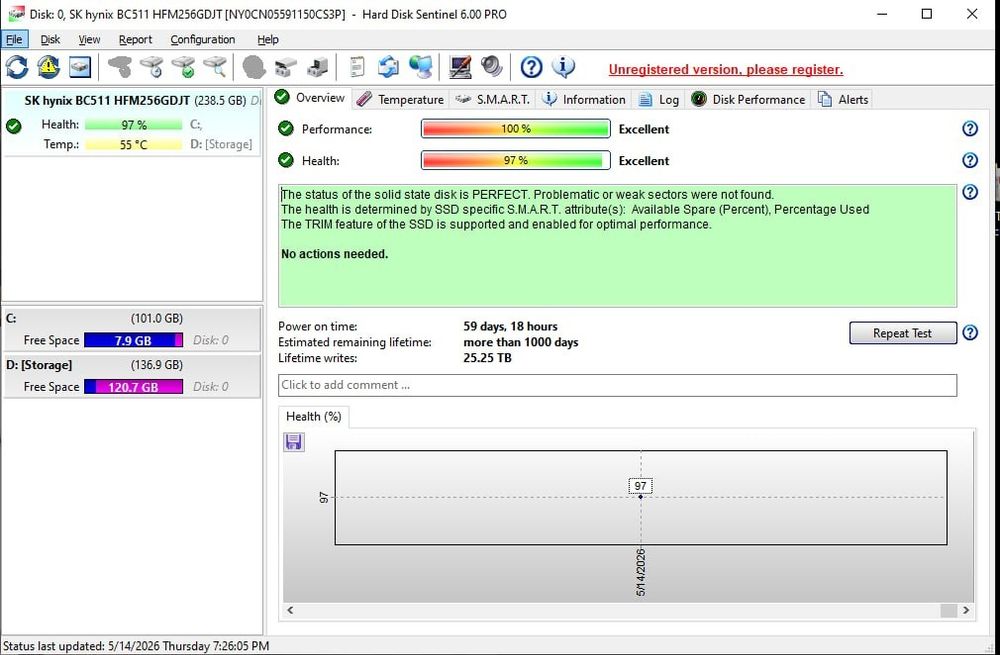Click the comment input field
Screen dimensions: 1000x655
tap(617, 385)
